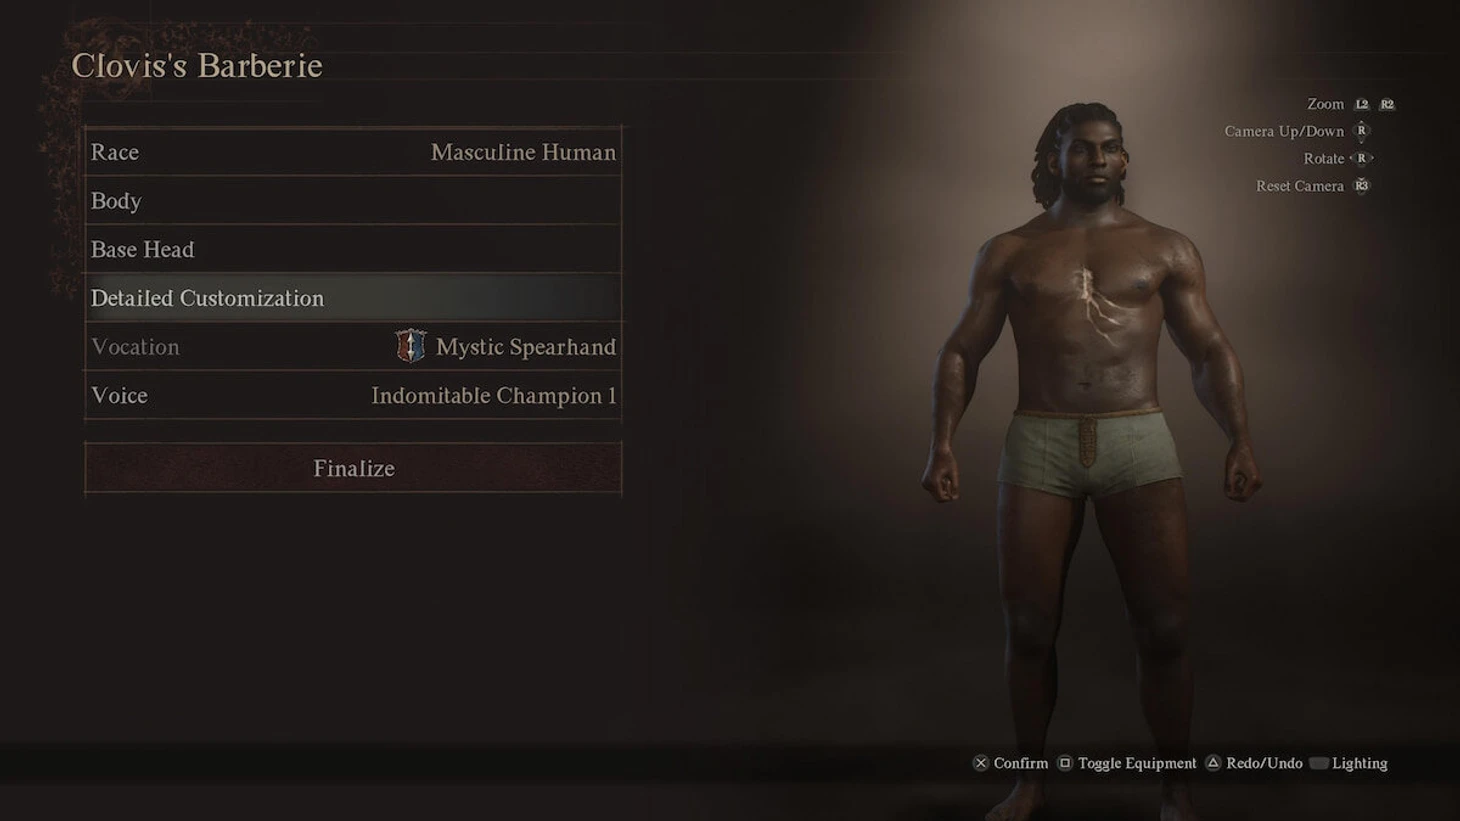
Task: Click the L2 zoom button icon
Action: pos(1362,104)
